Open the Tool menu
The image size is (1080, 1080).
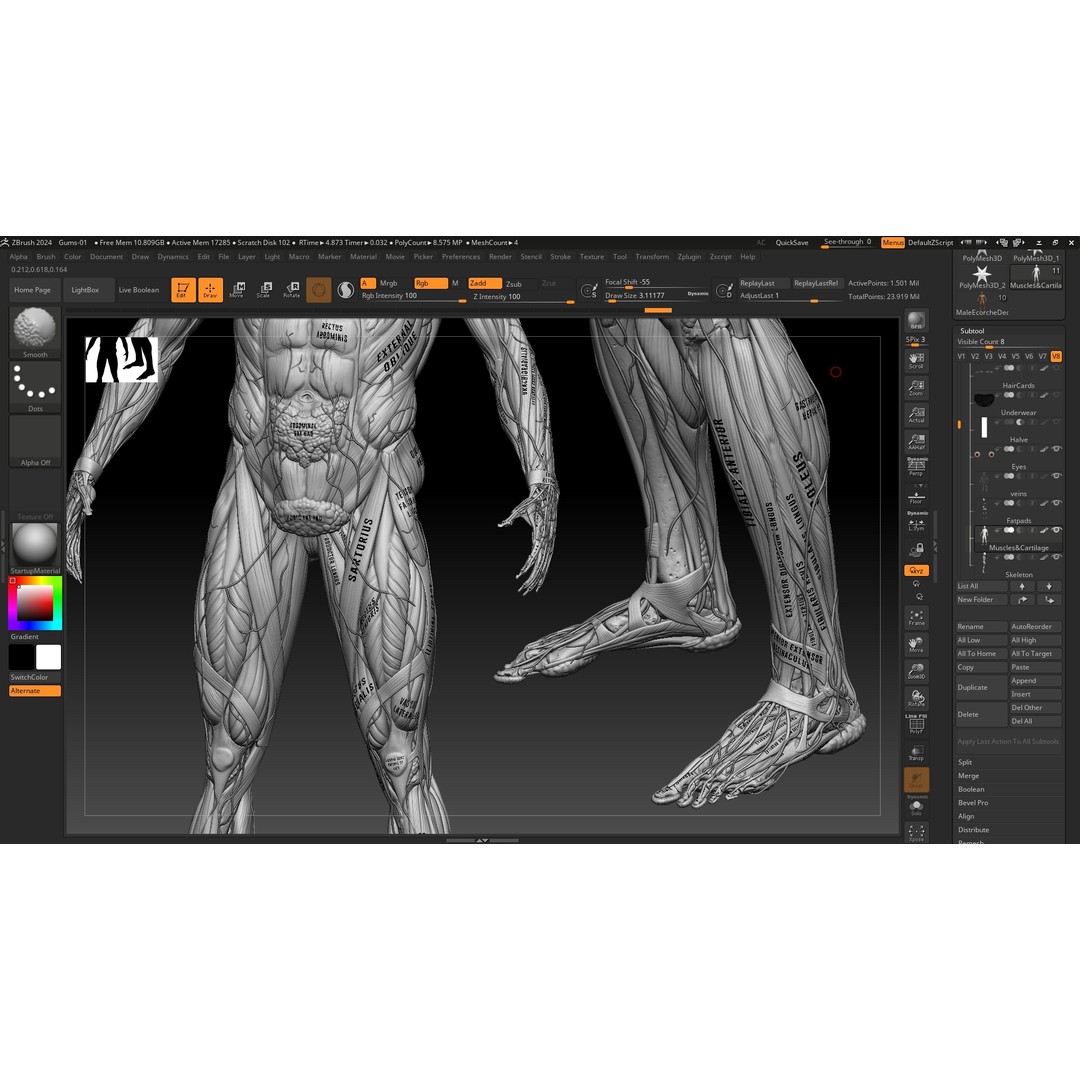(x=620, y=256)
